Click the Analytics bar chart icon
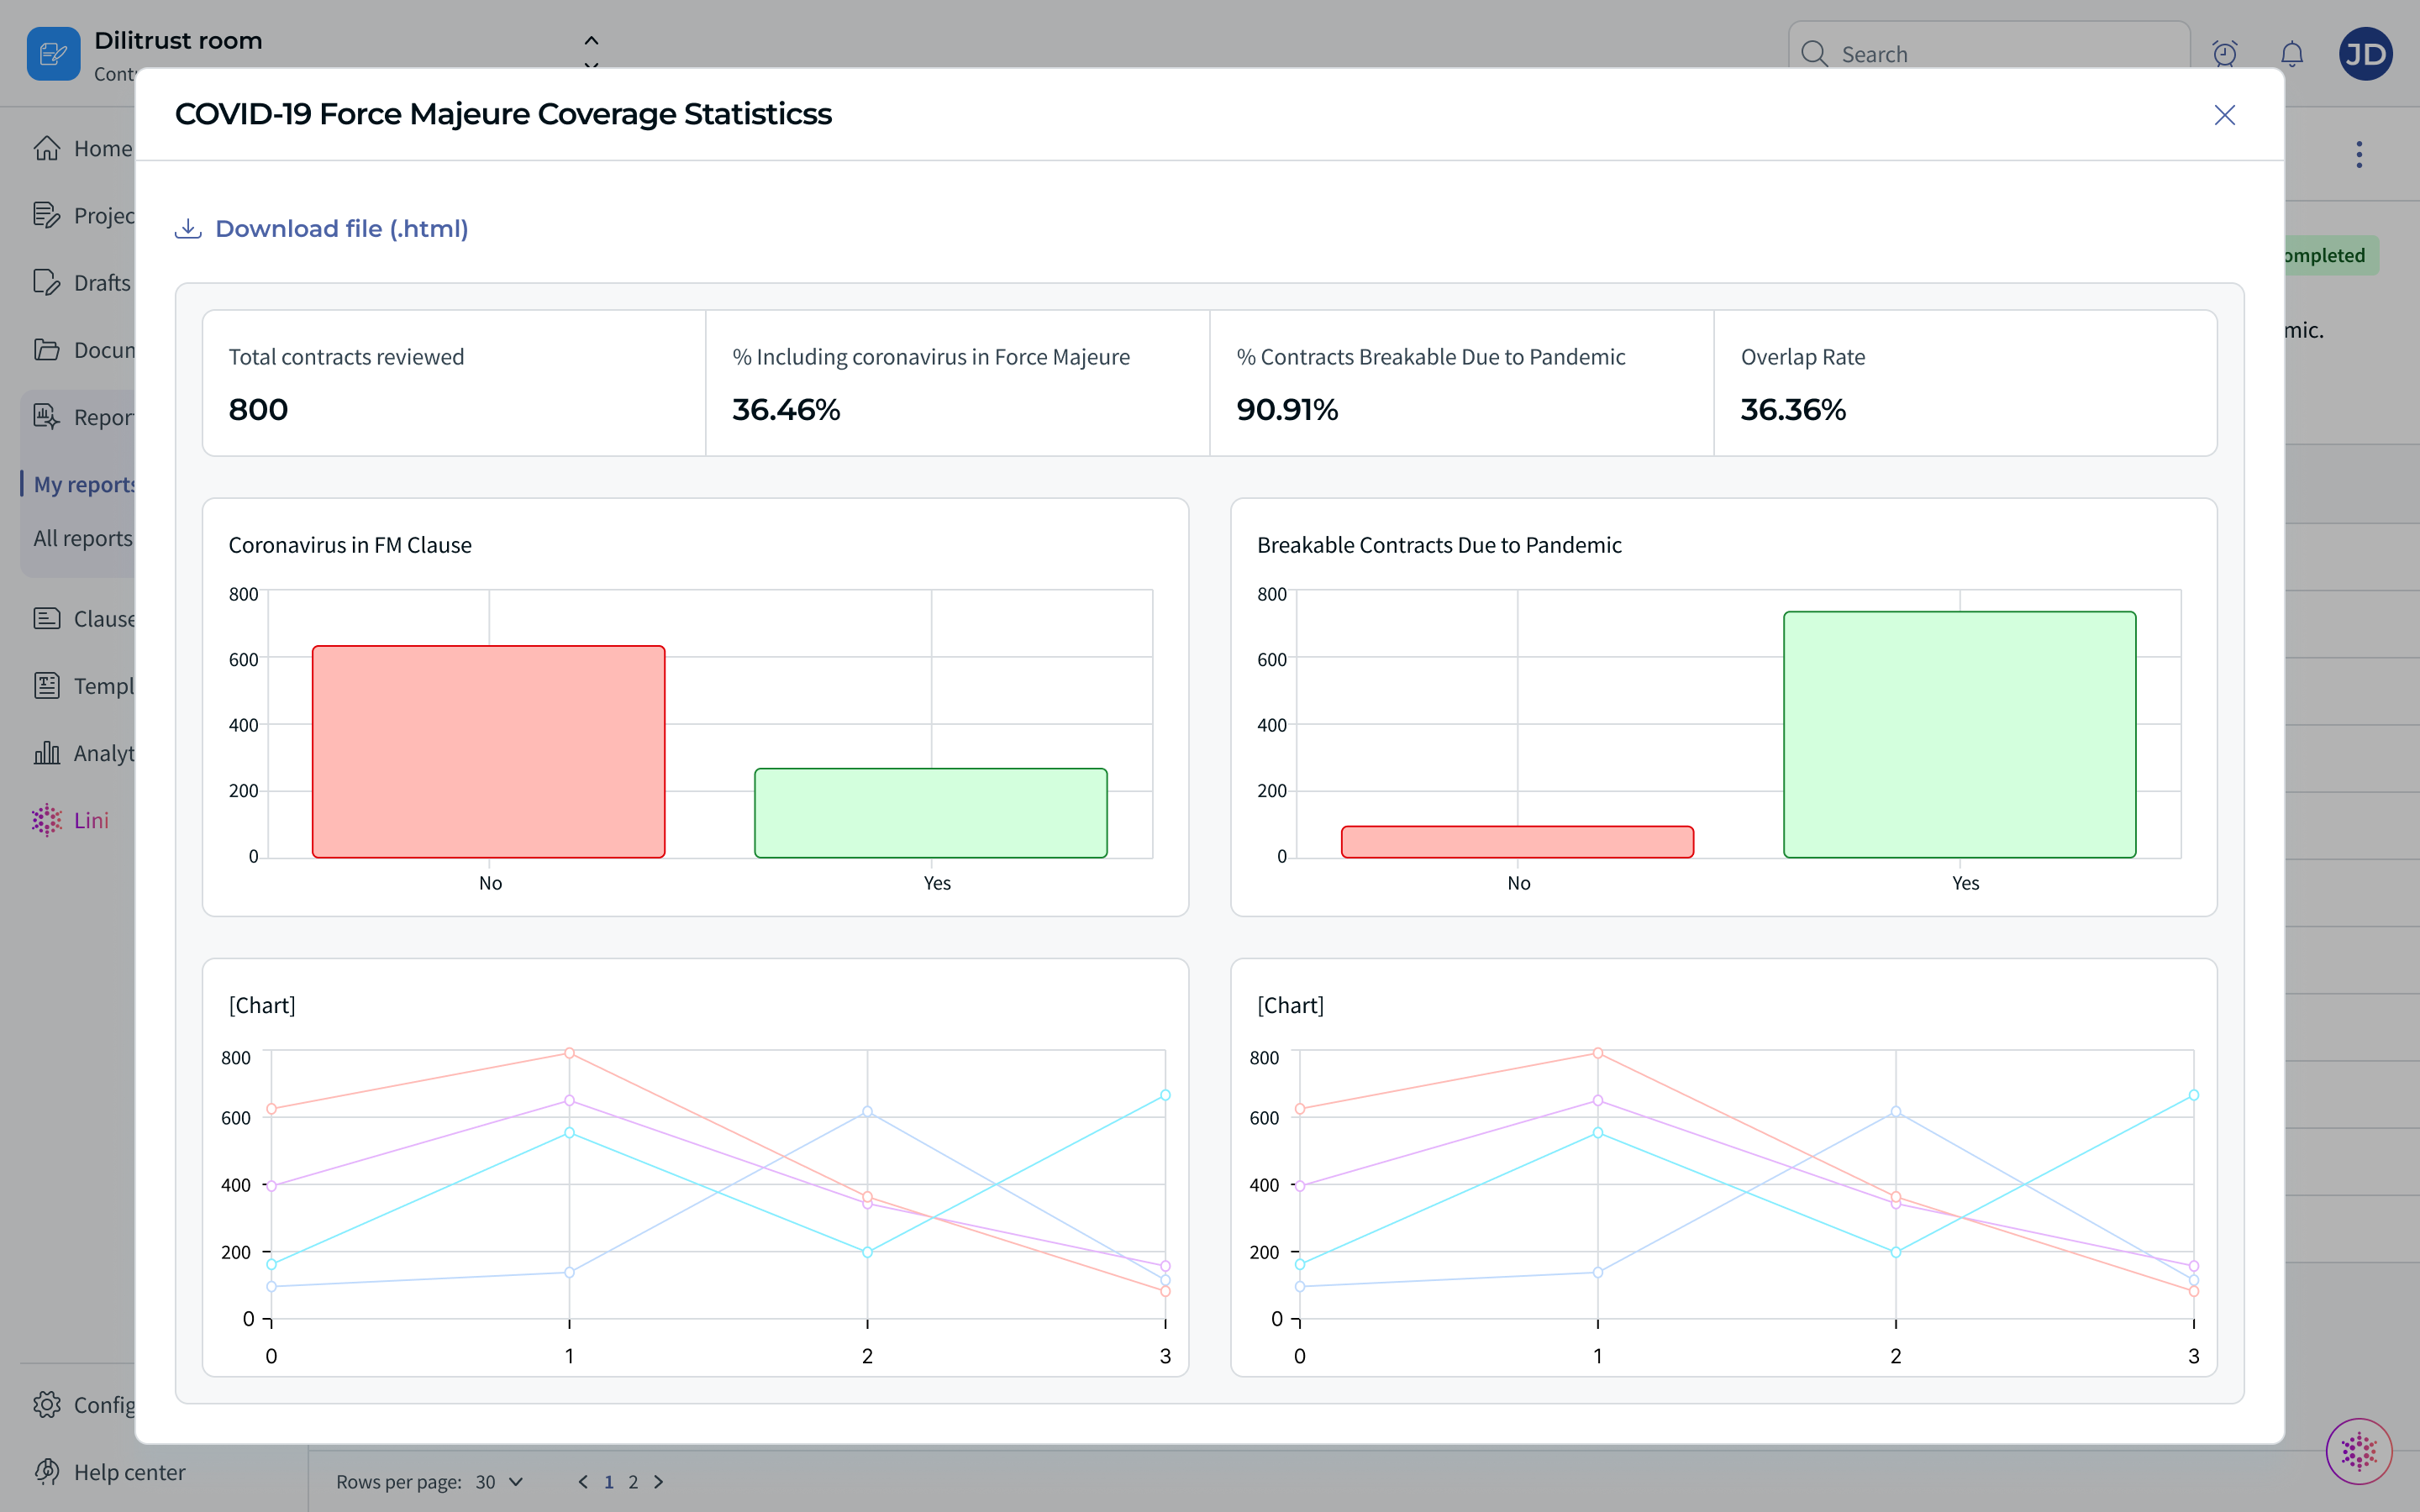The height and width of the screenshot is (1512, 2420). coord(47,752)
